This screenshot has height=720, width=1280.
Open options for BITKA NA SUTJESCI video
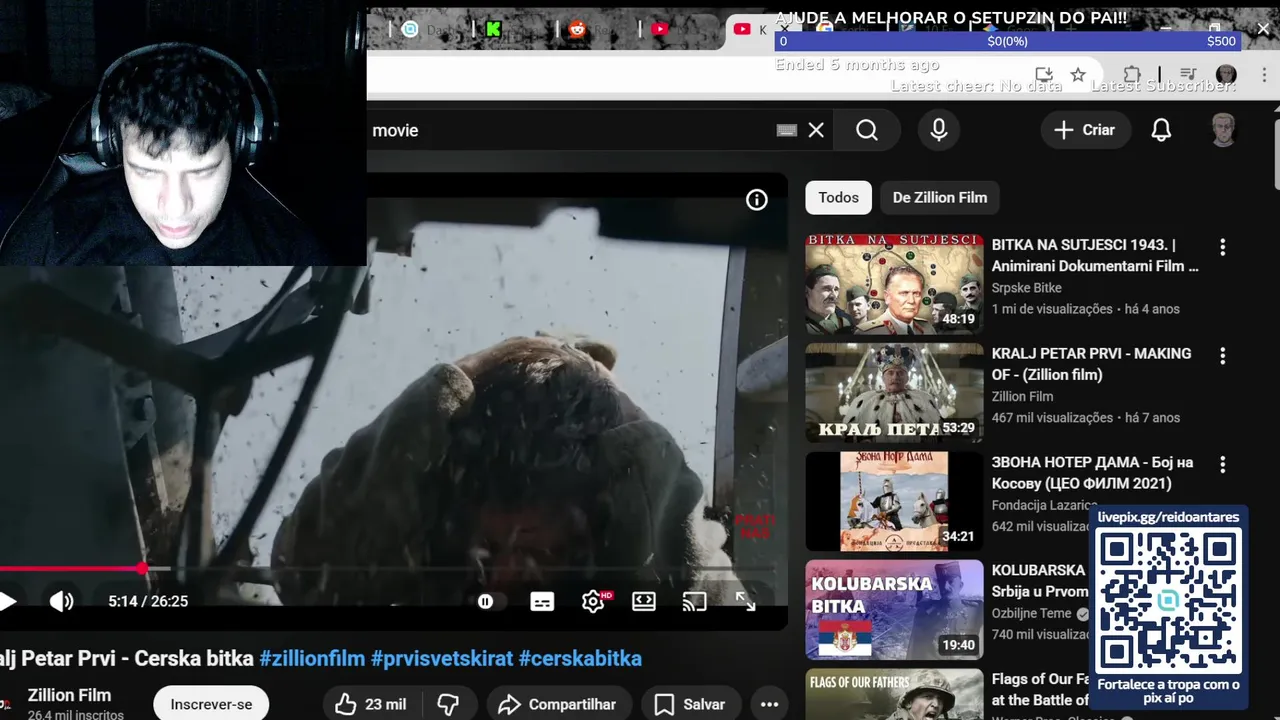(x=1222, y=247)
